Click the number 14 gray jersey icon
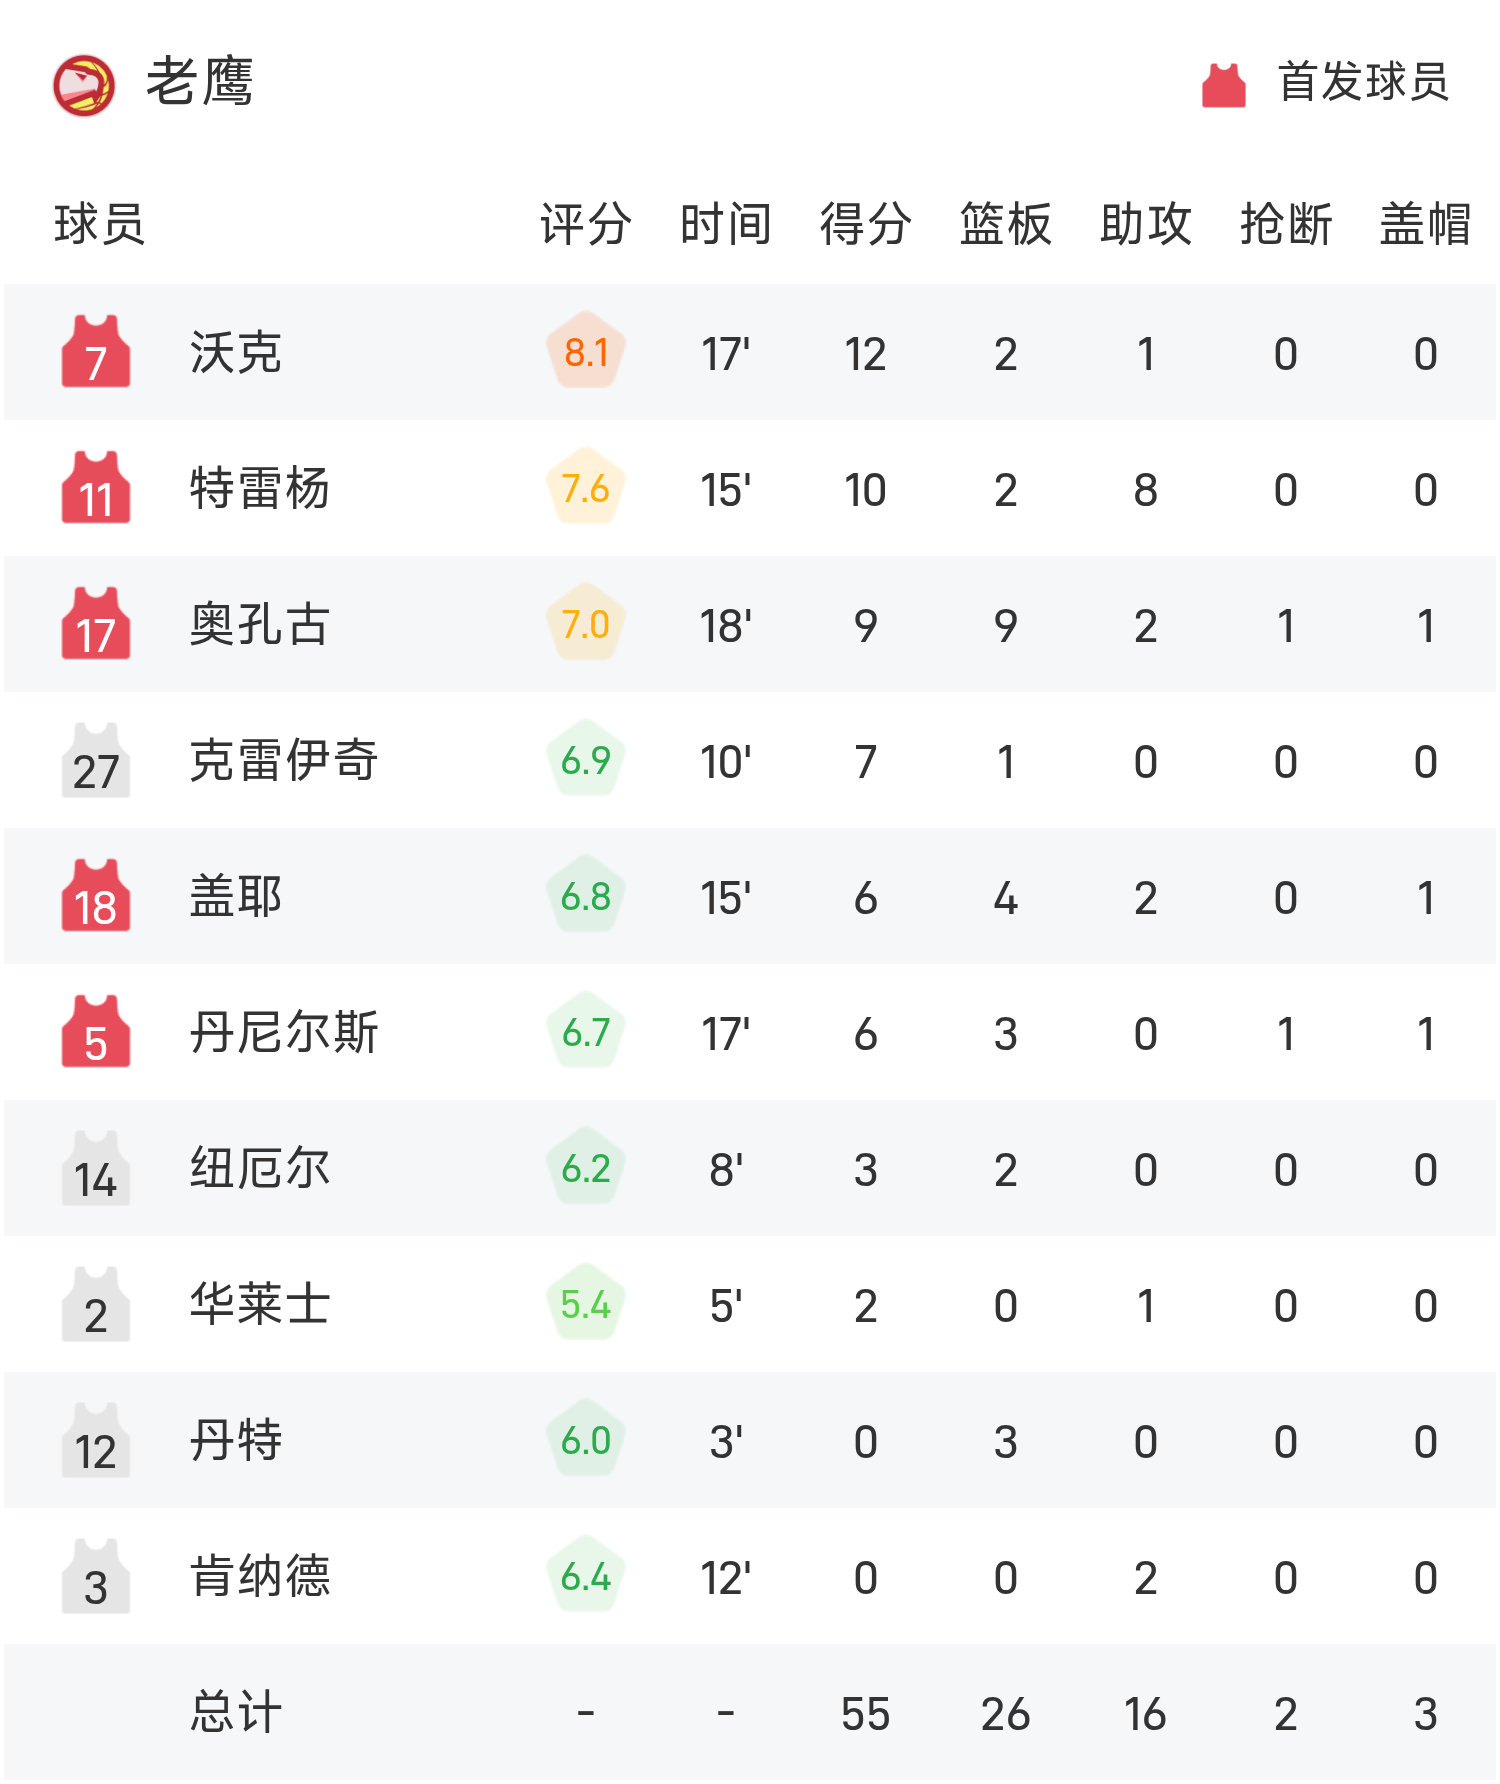This screenshot has width=1500, height=1784. [x=96, y=1169]
